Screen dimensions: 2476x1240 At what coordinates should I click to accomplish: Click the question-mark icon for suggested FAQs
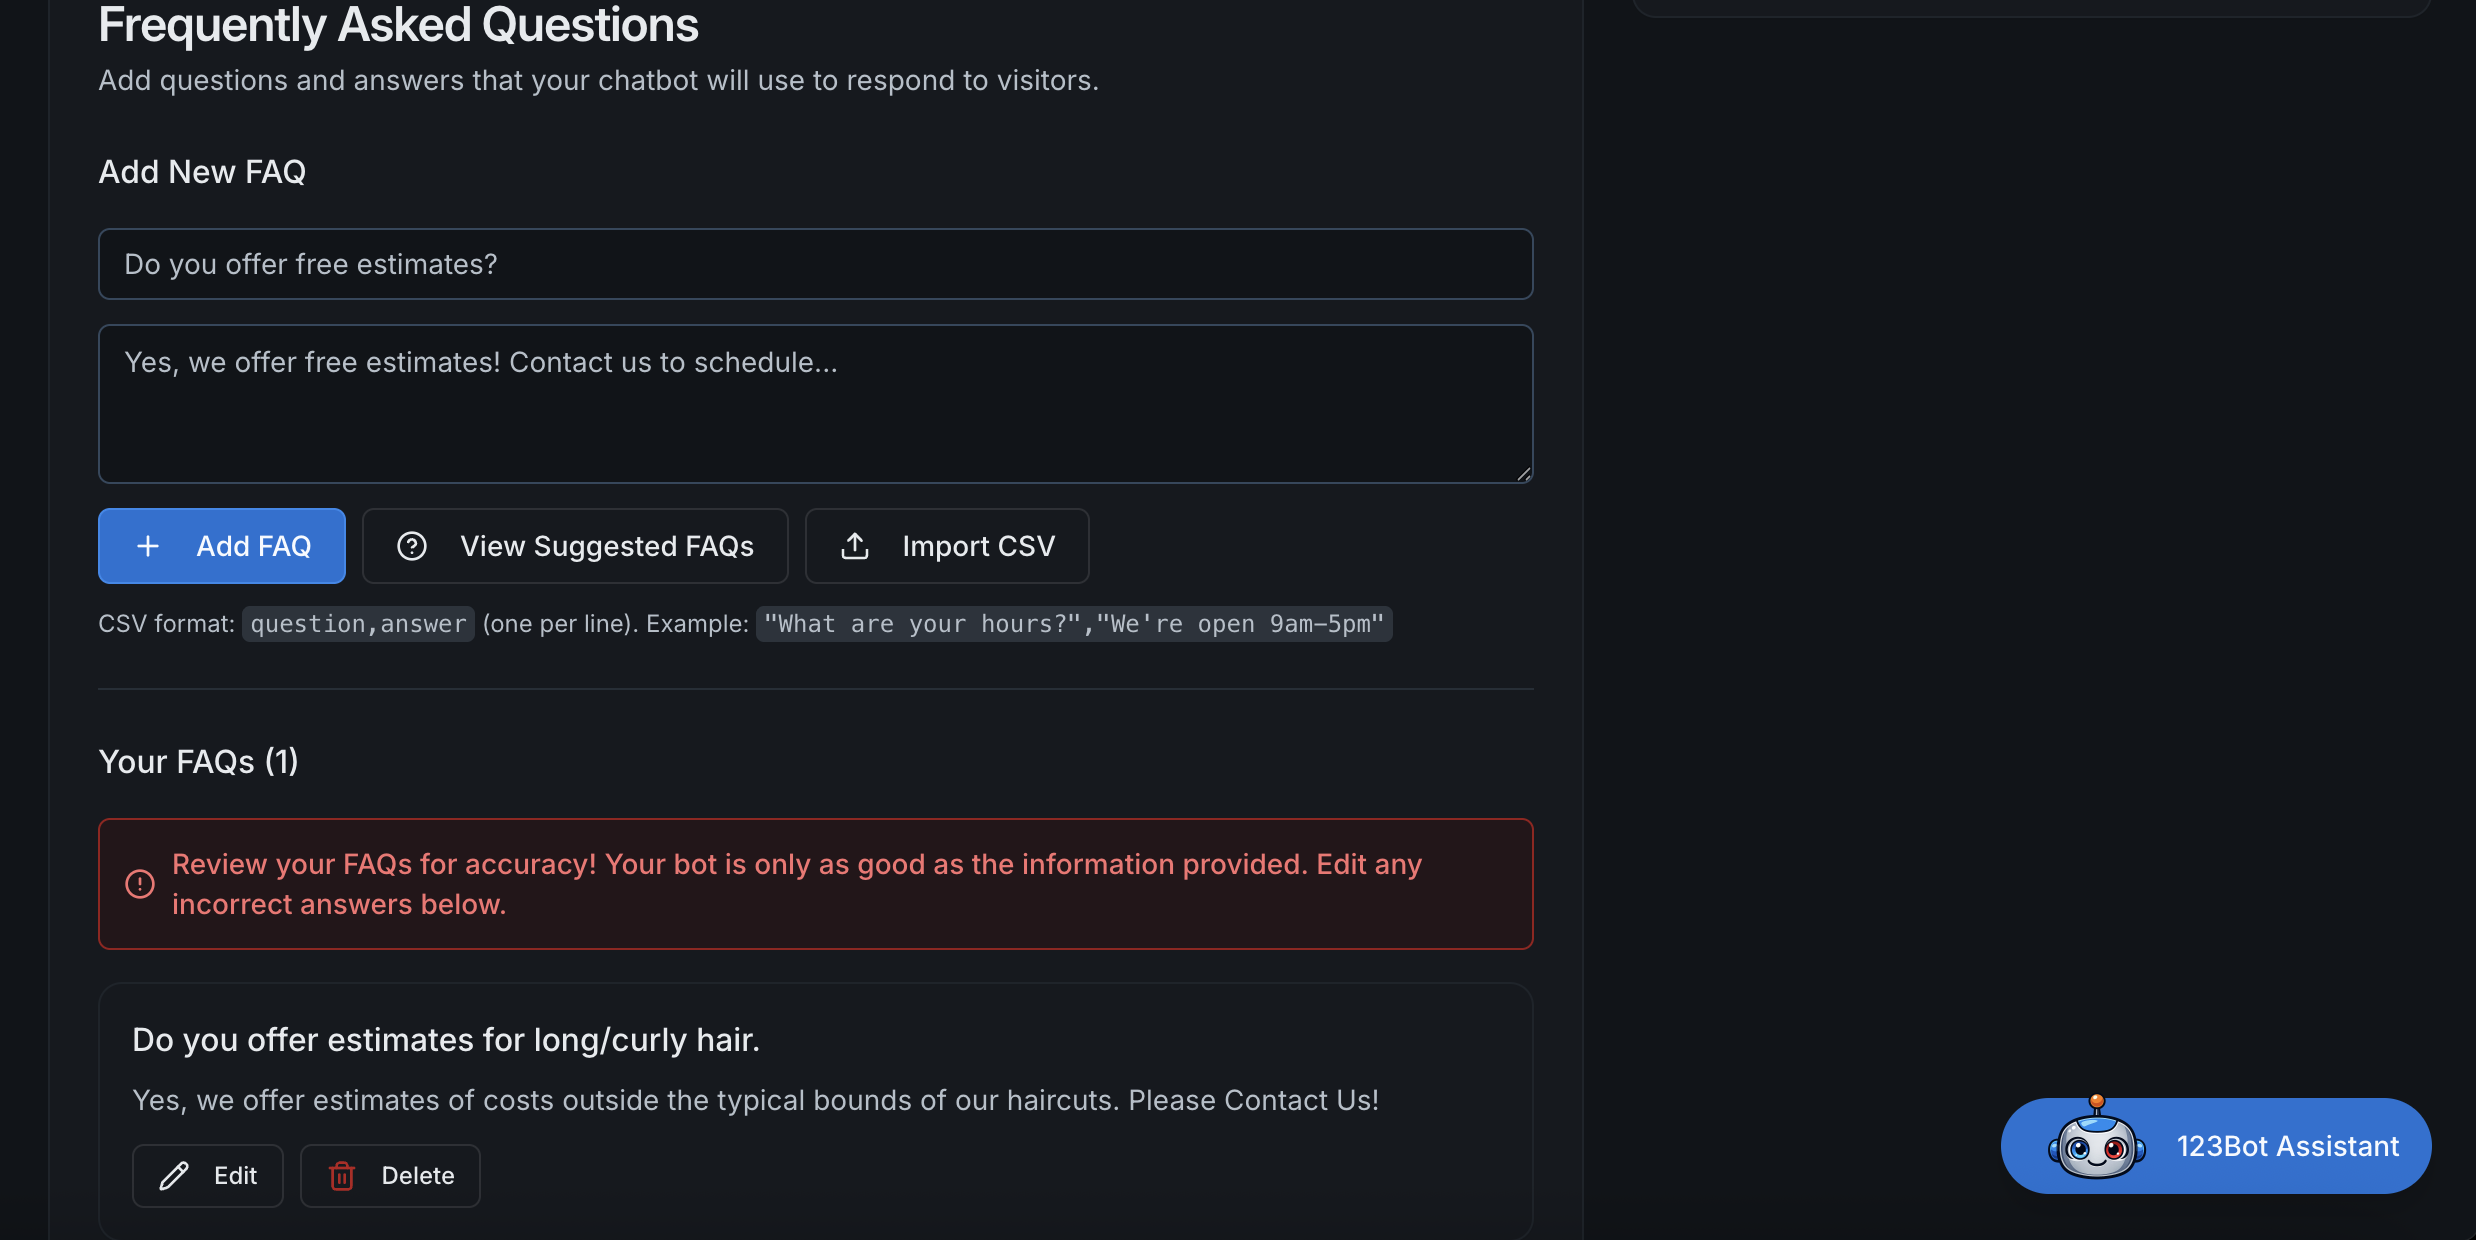[x=412, y=546]
